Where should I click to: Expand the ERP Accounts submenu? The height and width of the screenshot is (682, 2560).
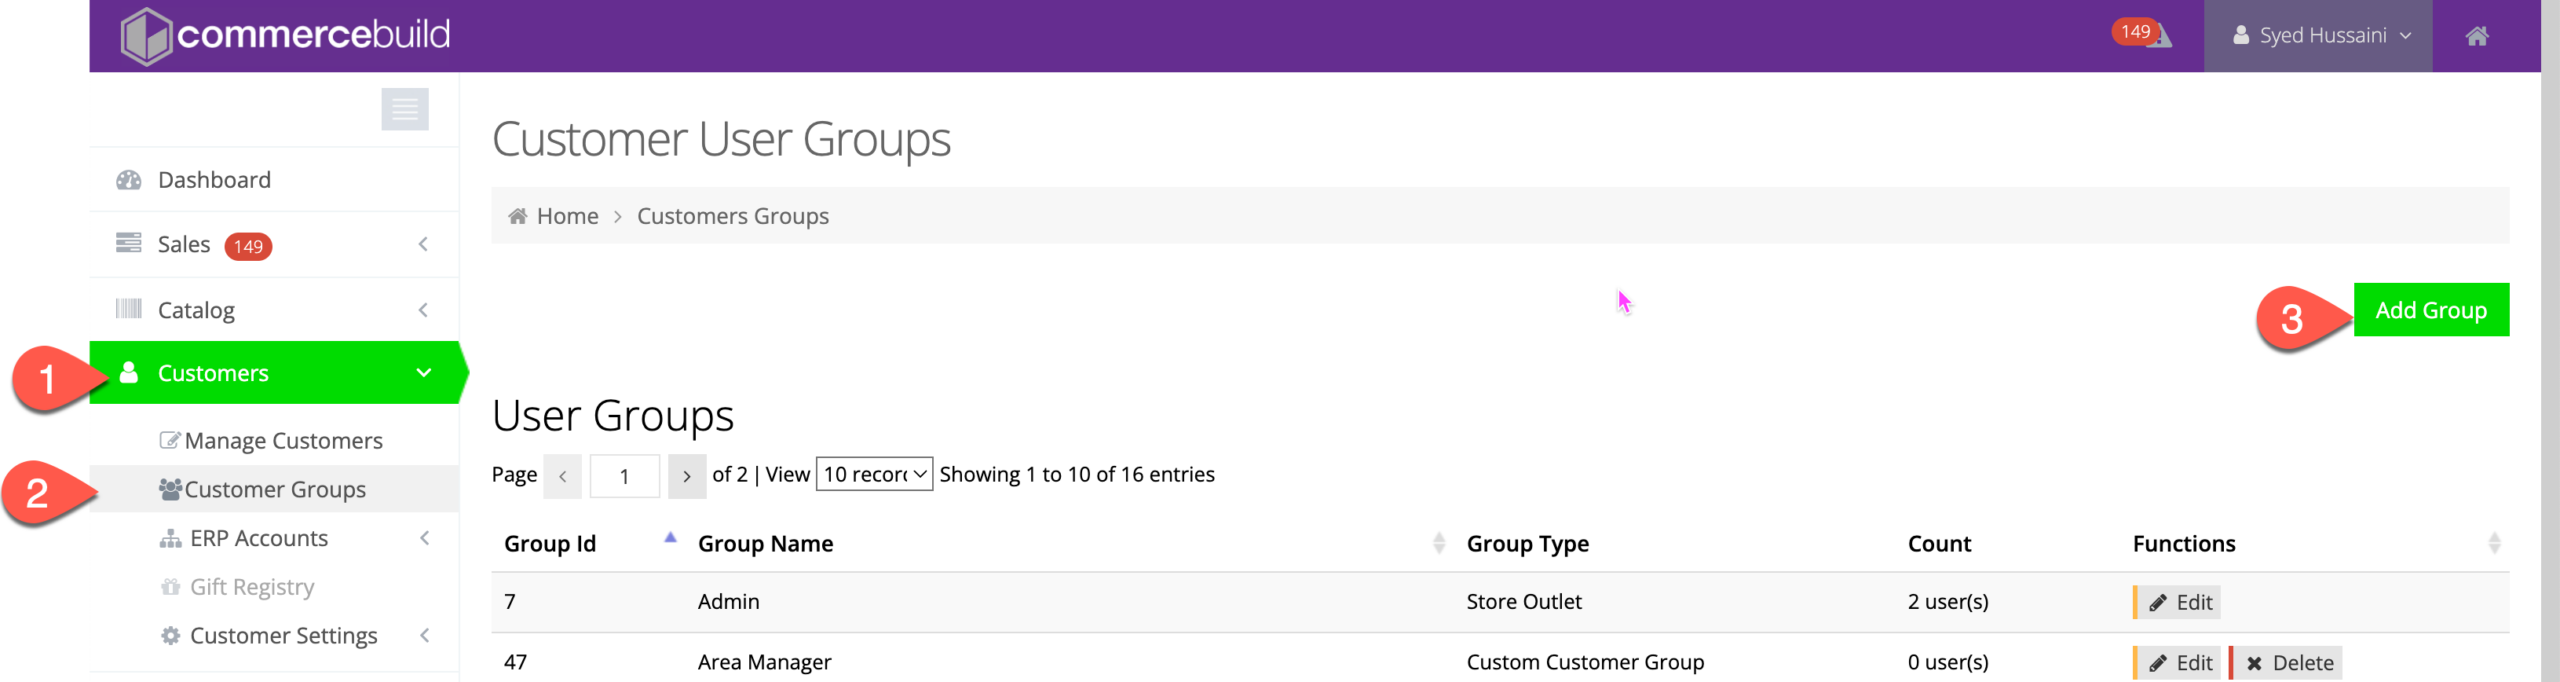[425, 538]
